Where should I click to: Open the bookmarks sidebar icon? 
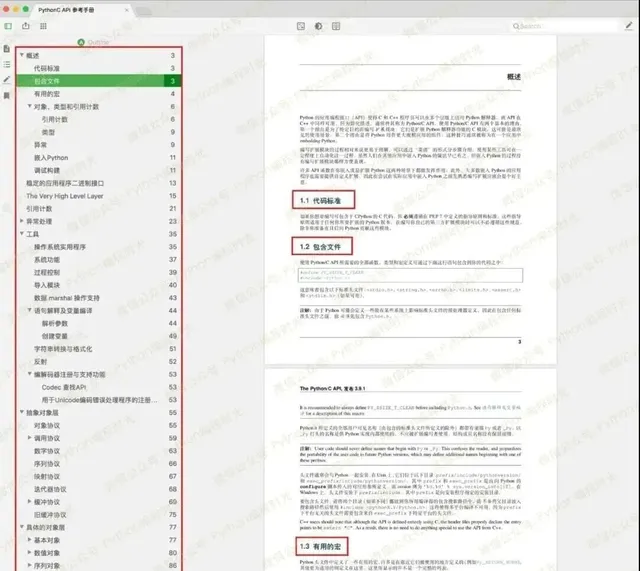click(x=7, y=96)
